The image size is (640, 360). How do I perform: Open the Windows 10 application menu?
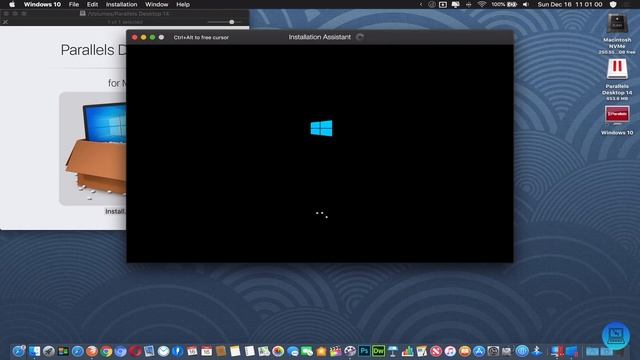(42, 4)
